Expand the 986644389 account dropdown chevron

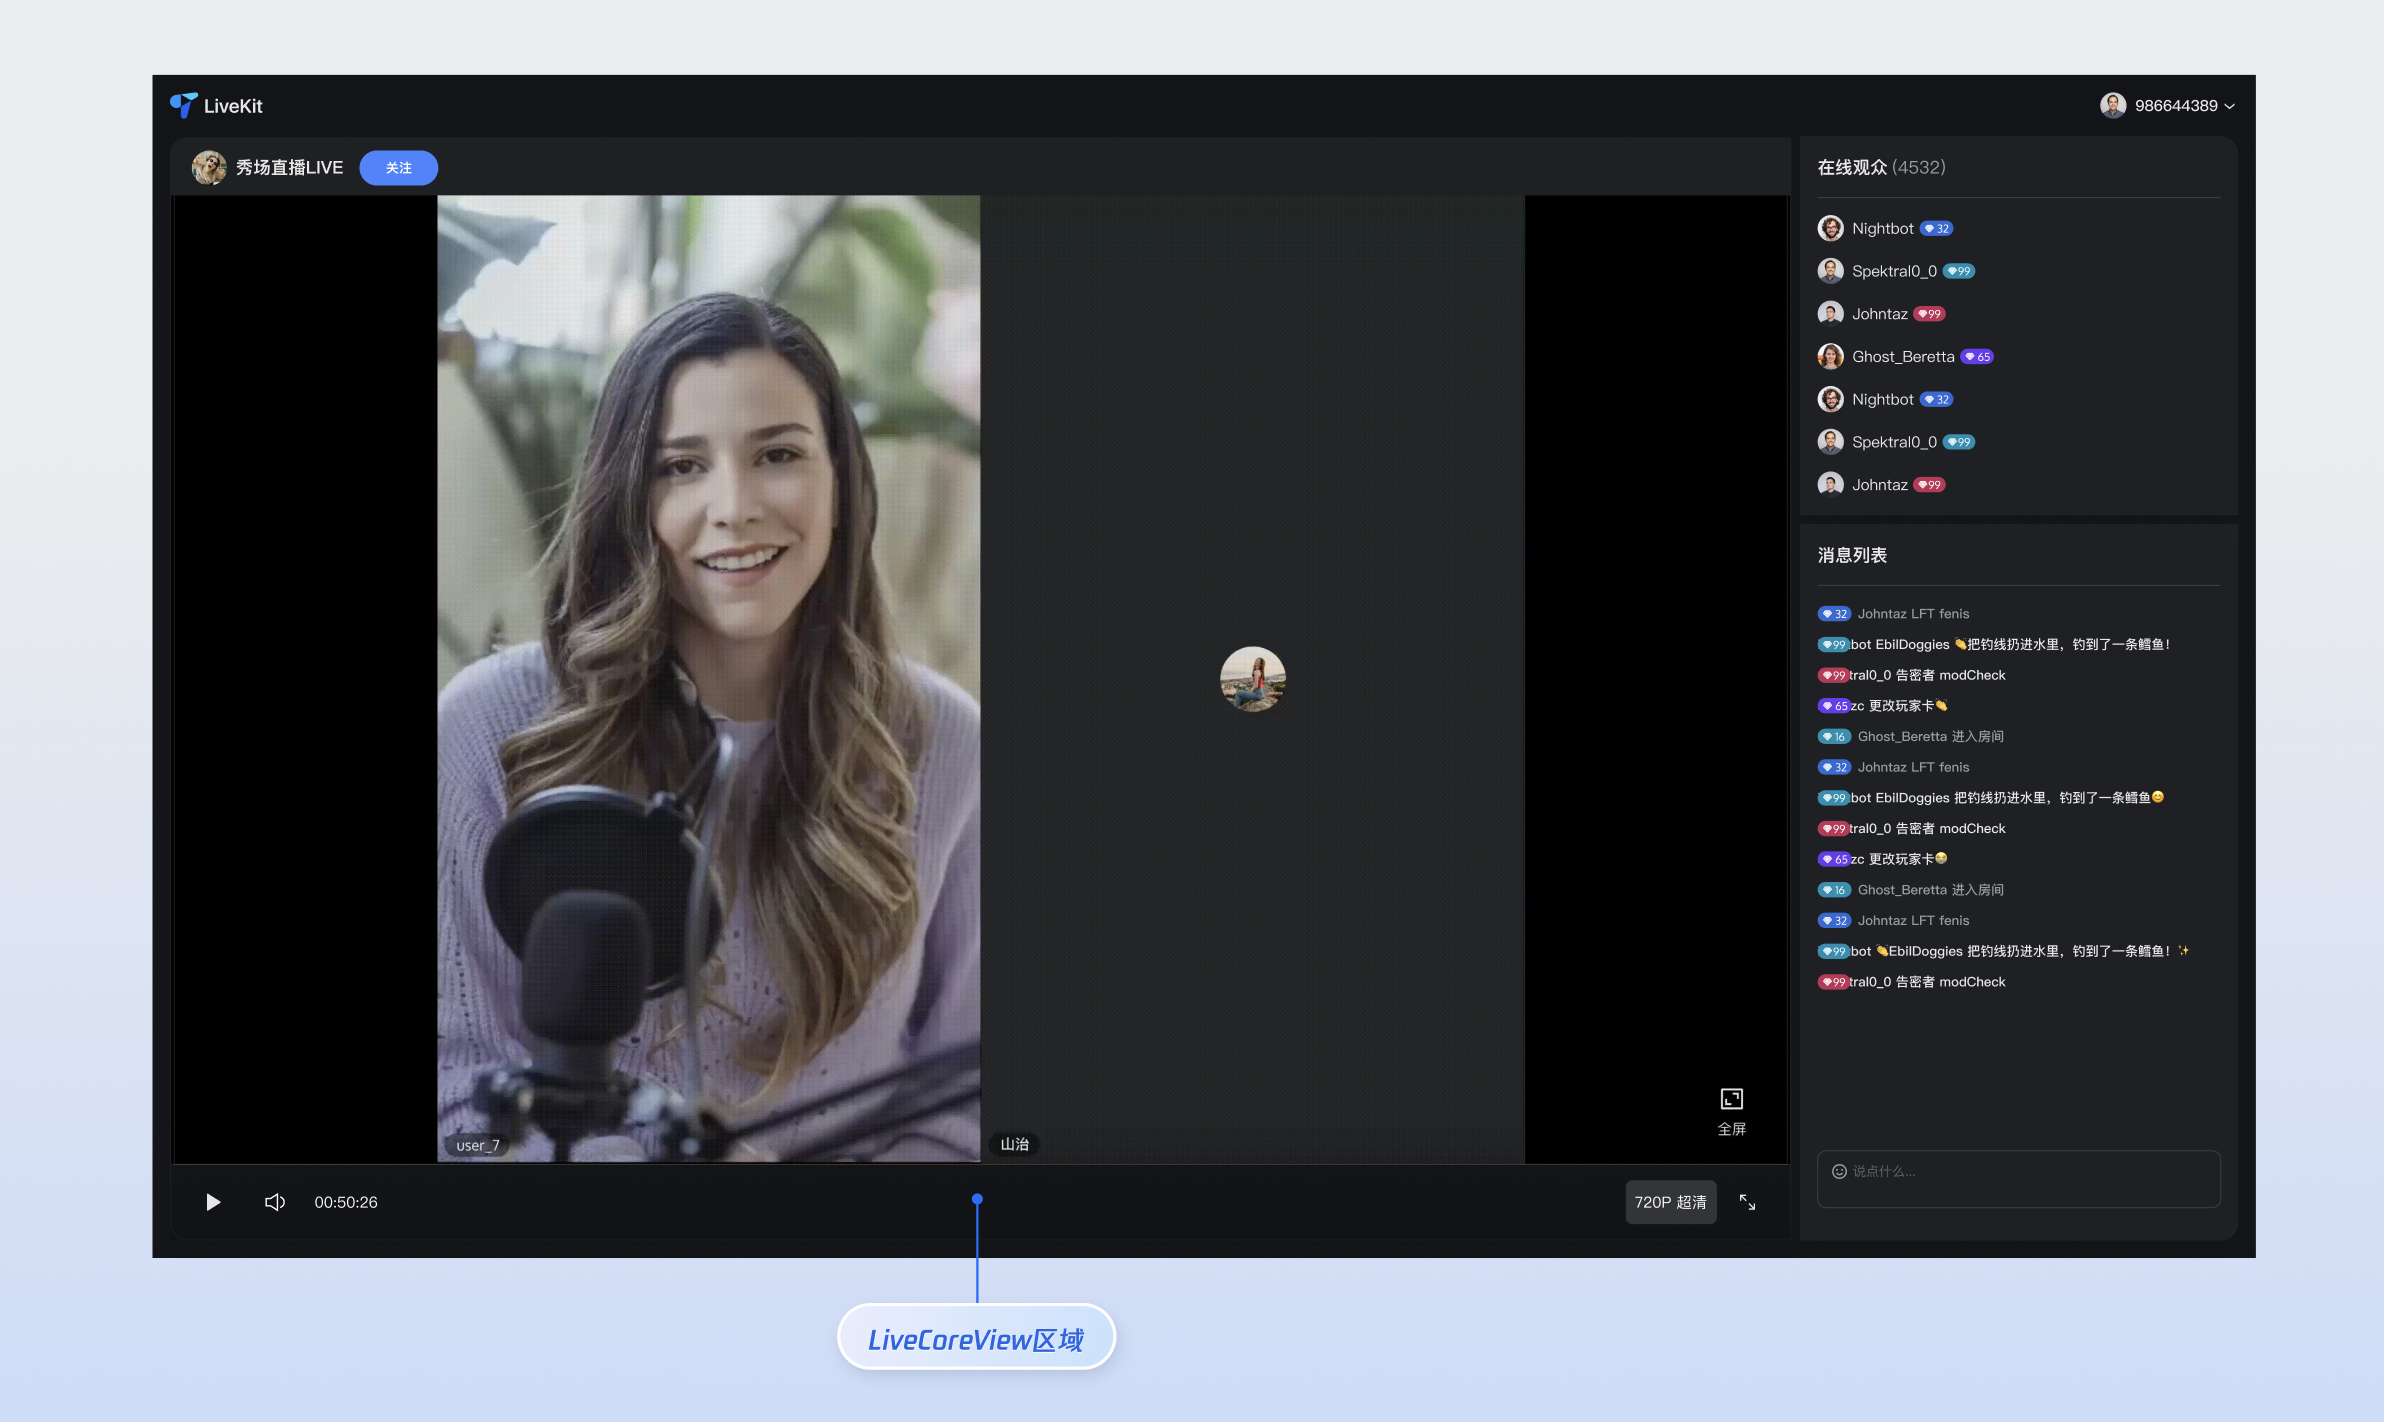2230,106
